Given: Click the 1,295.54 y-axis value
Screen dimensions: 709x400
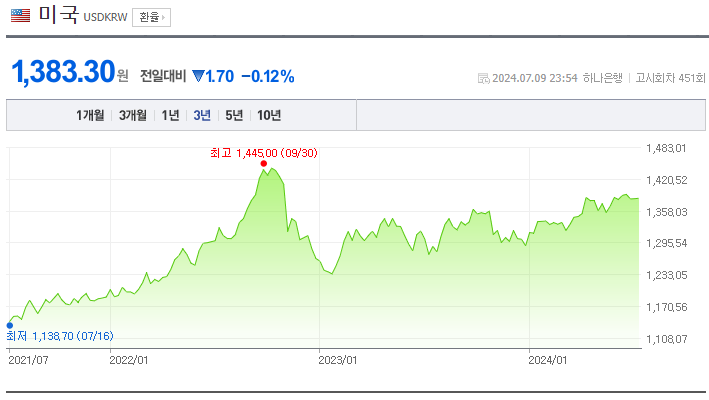Looking at the screenshot, I should click(666, 243).
